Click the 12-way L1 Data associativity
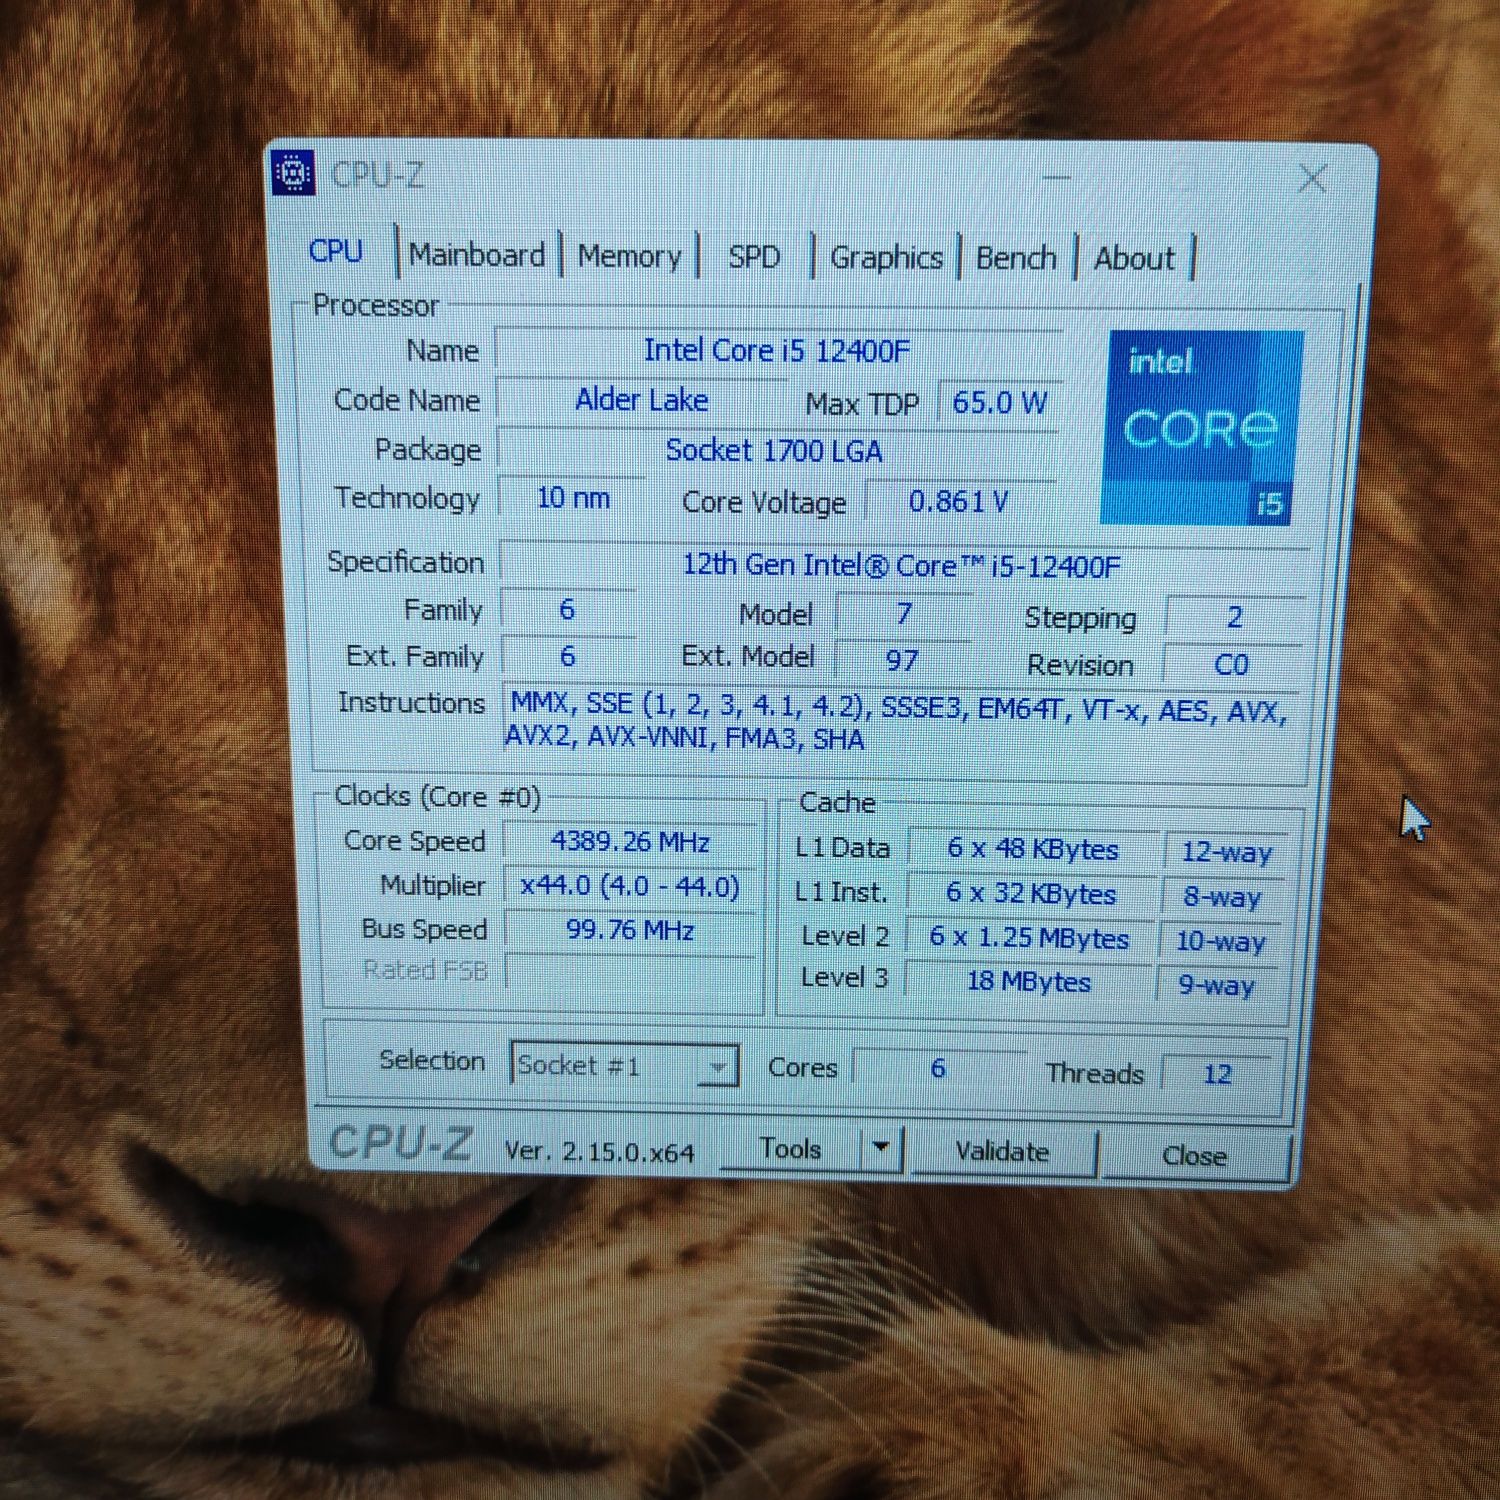The image size is (1500, 1500). tap(1226, 852)
